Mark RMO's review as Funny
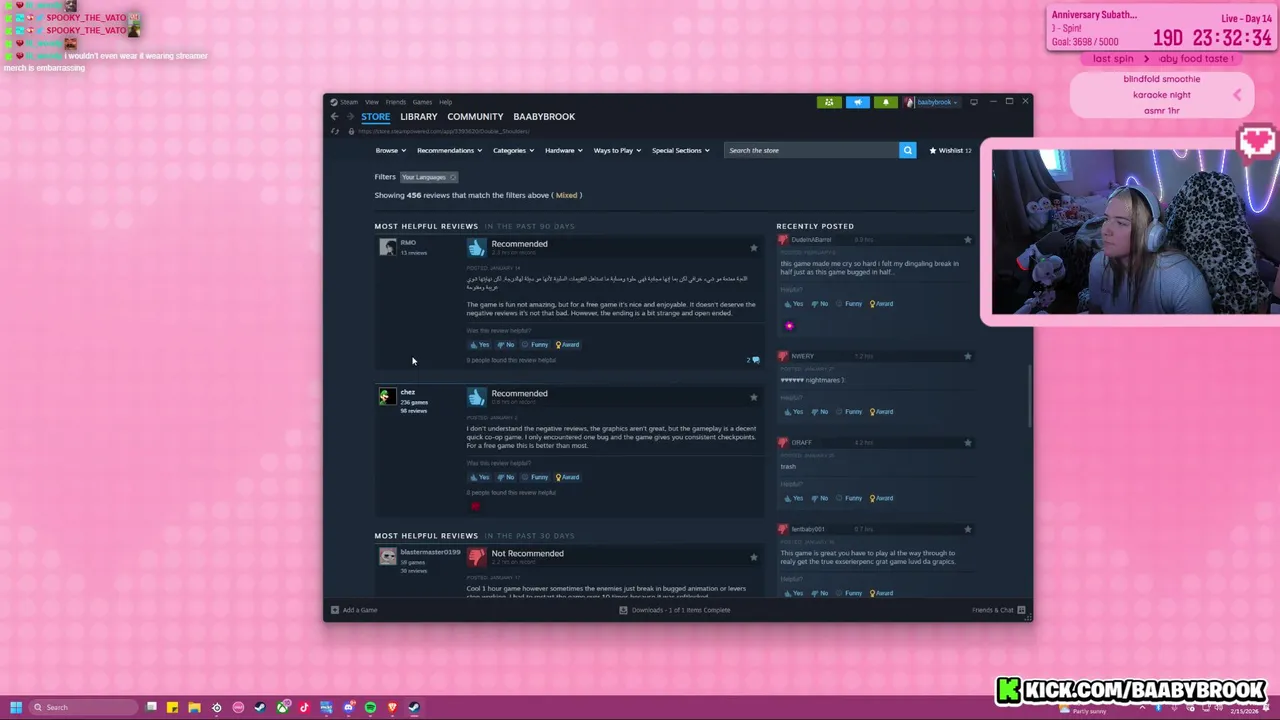Screen dimensions: 1280x720 pos(535,345)
